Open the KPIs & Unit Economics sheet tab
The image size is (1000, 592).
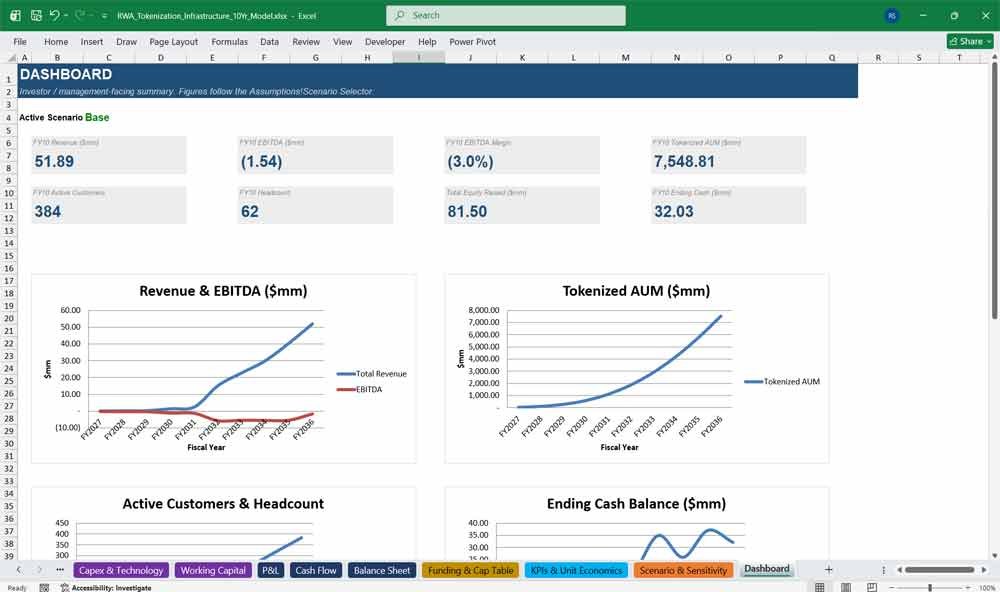[577, 570]
